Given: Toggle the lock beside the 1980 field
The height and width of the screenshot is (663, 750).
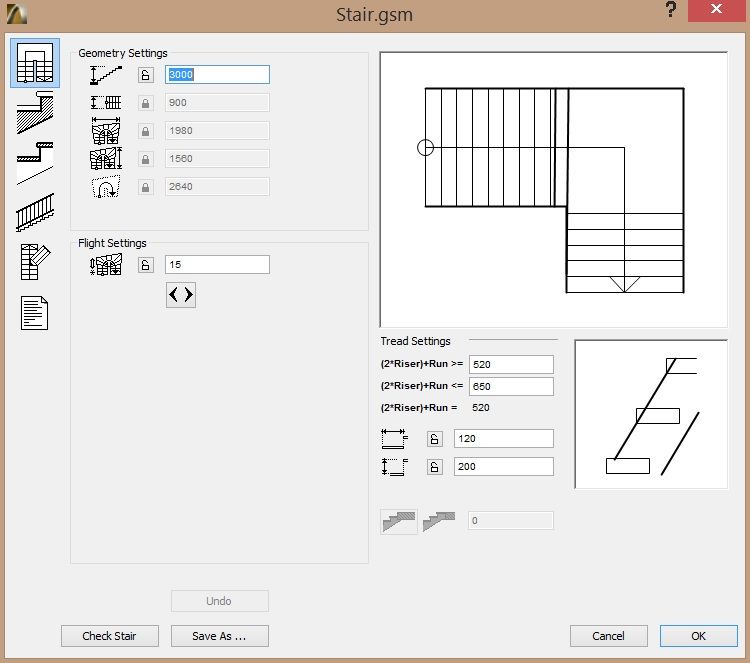Looking at the screenshot, I should click(x=146, y=131).
